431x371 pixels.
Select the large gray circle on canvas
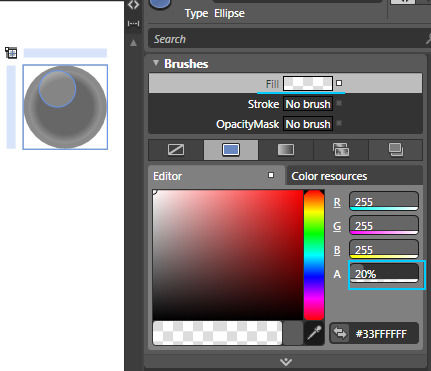pyautogui.click(x=65, y=107)
